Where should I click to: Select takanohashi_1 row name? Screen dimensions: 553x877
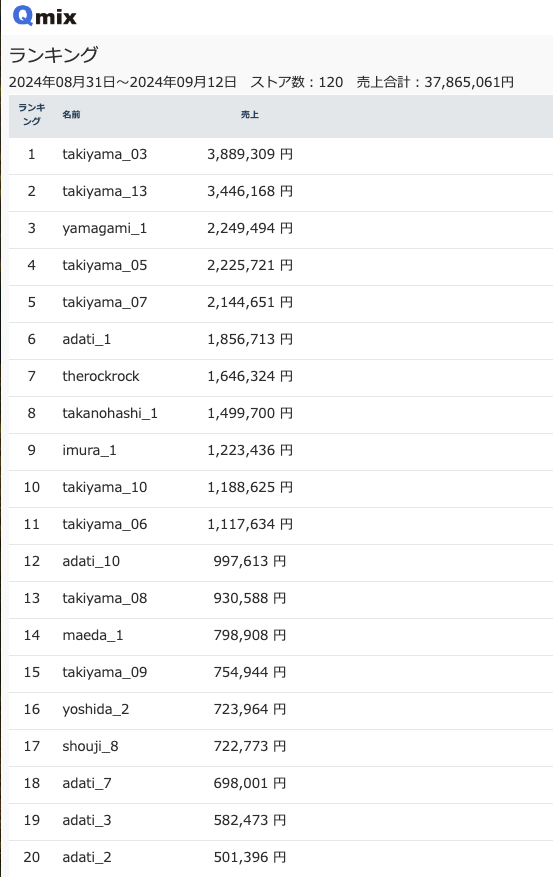[110, 413]
